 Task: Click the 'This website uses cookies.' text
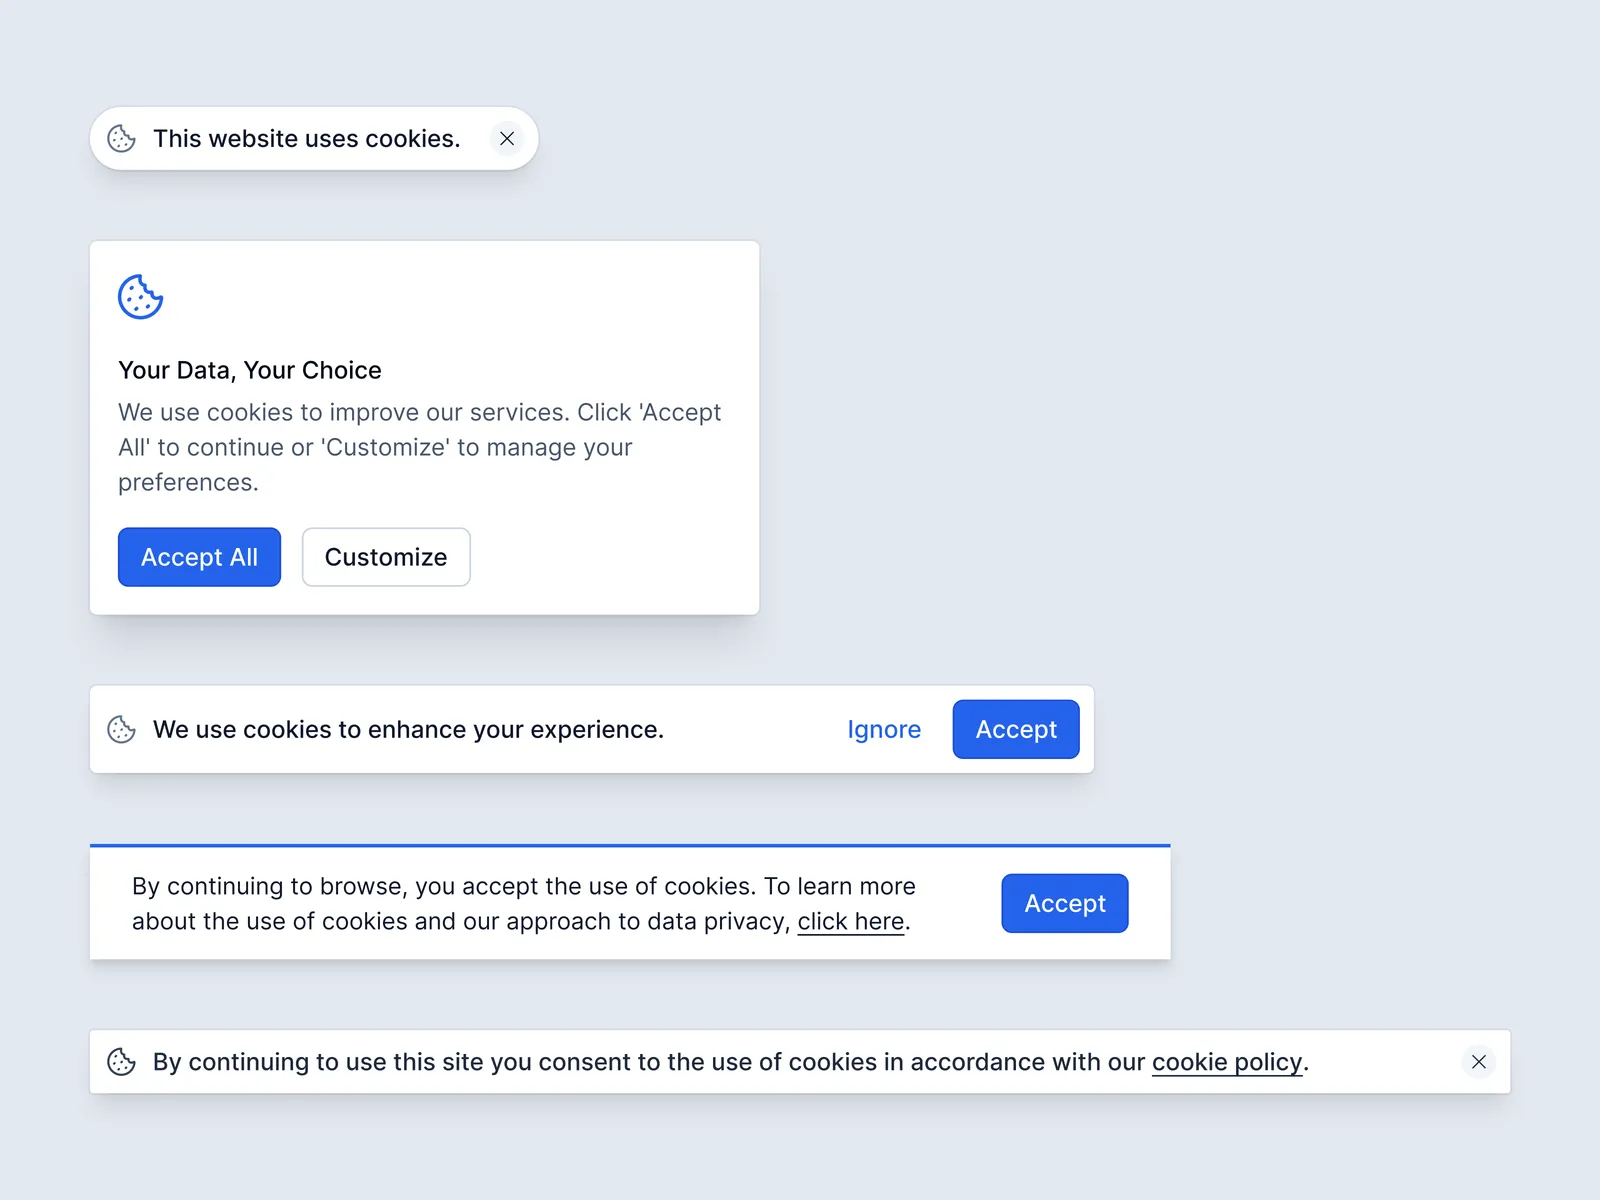click(306, 138)
